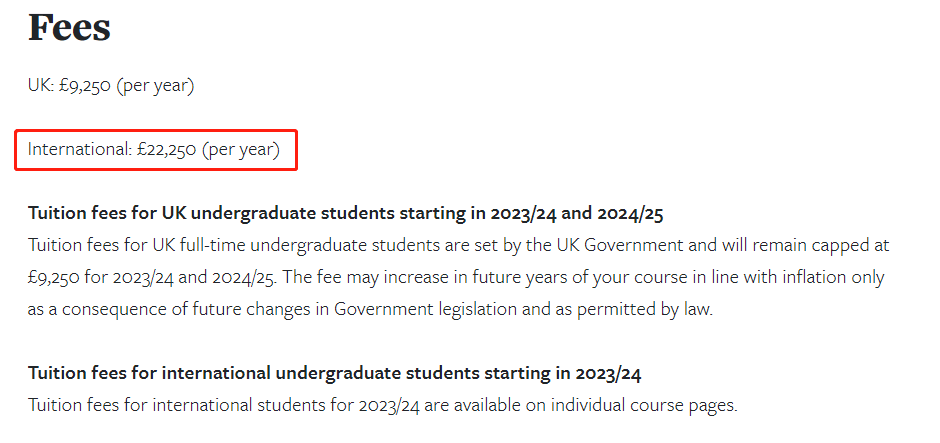Click the UK fee amount £9,250 at top
940x443 pixels.
coord(85,86)
